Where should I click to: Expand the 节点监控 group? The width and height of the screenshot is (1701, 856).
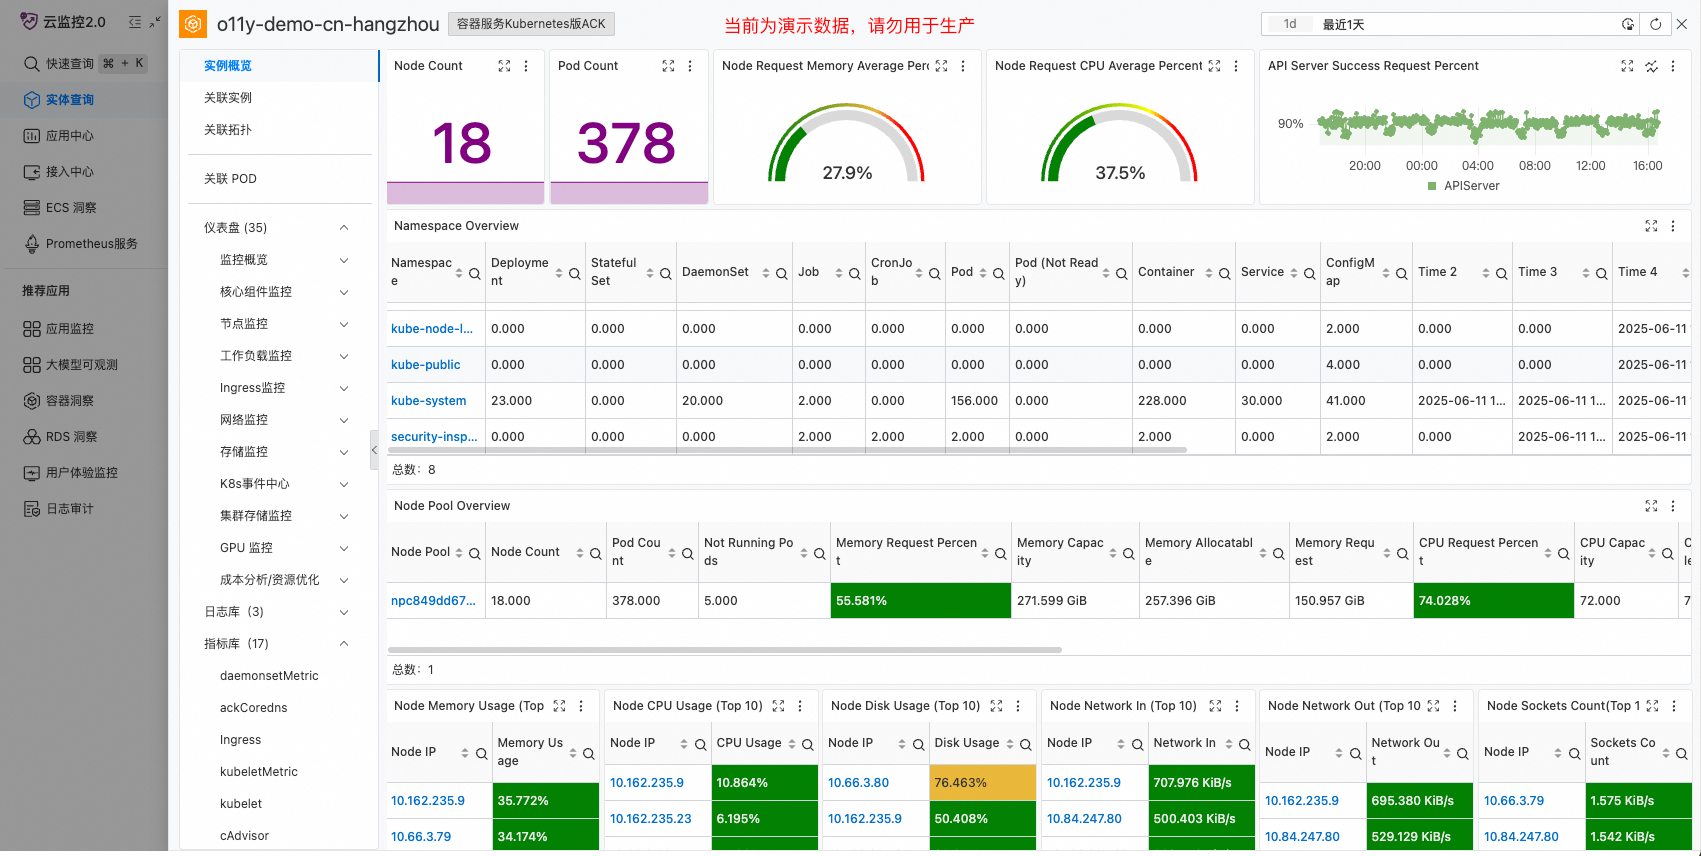click(x=344, y=324)
